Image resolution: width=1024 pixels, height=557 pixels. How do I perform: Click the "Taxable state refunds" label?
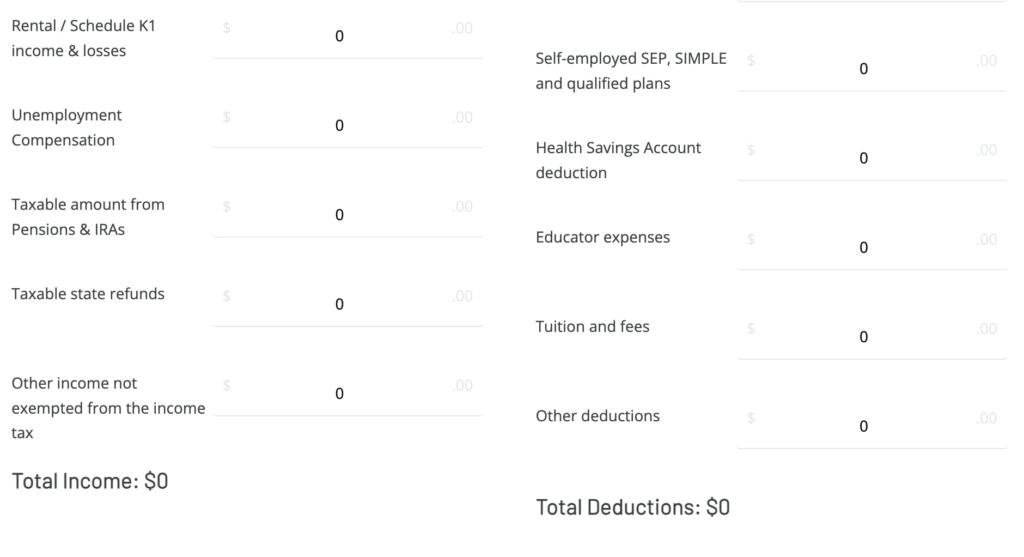[x=88, y=294]
